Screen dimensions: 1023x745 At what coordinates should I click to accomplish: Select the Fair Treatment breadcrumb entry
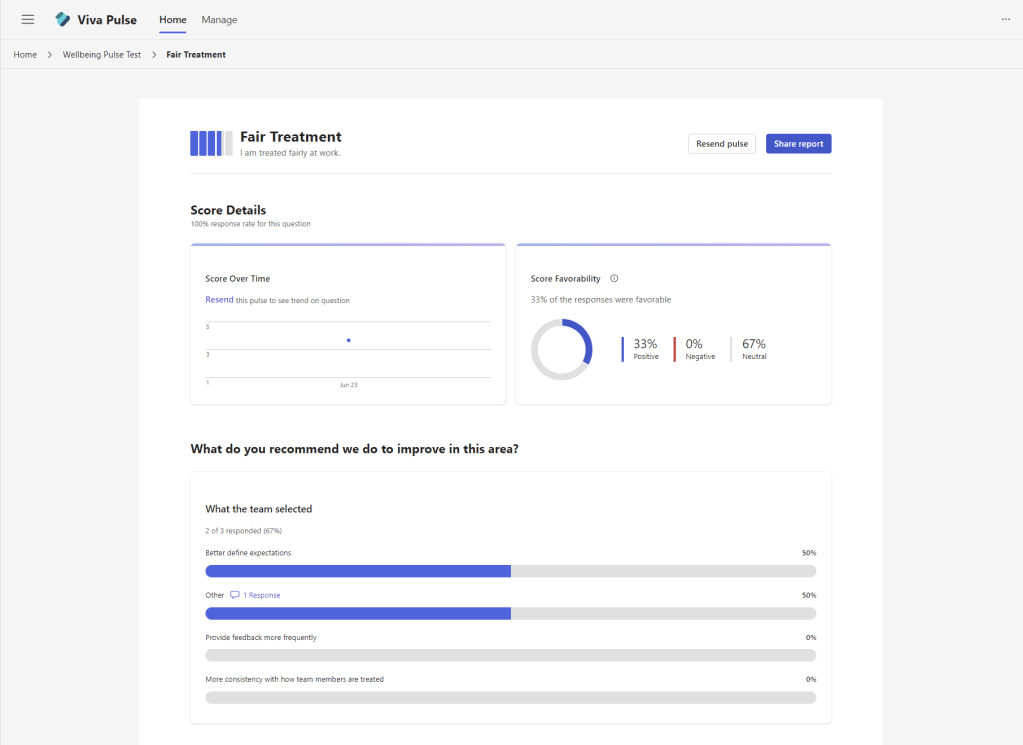pyautogui.click(x=195, y=54)
